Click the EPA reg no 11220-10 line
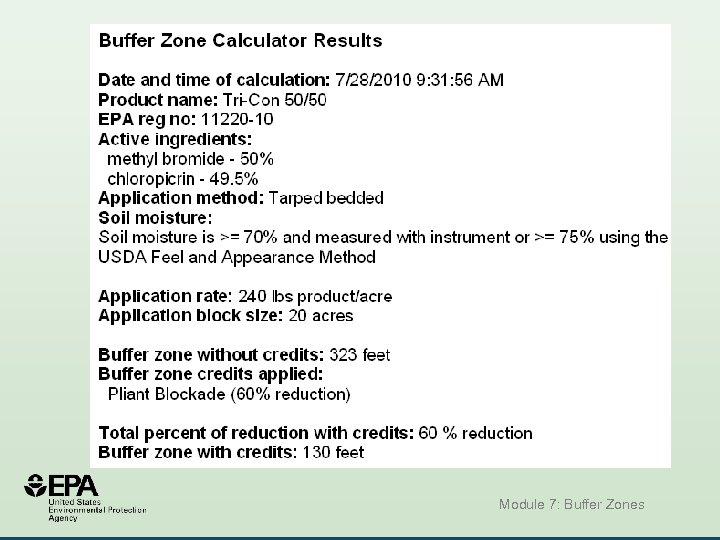Screen dimensions: 720x540 coord(185,119)
